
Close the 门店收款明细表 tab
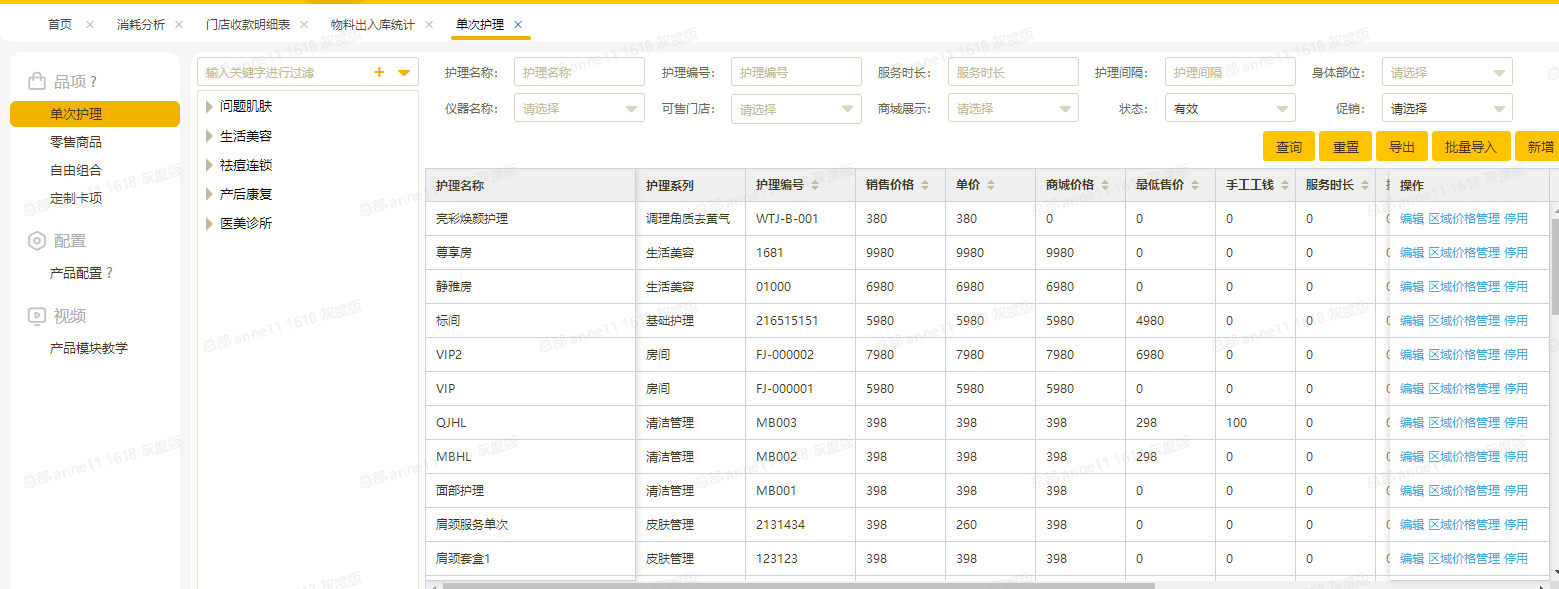pyautogui.click(x=305, y=24)
